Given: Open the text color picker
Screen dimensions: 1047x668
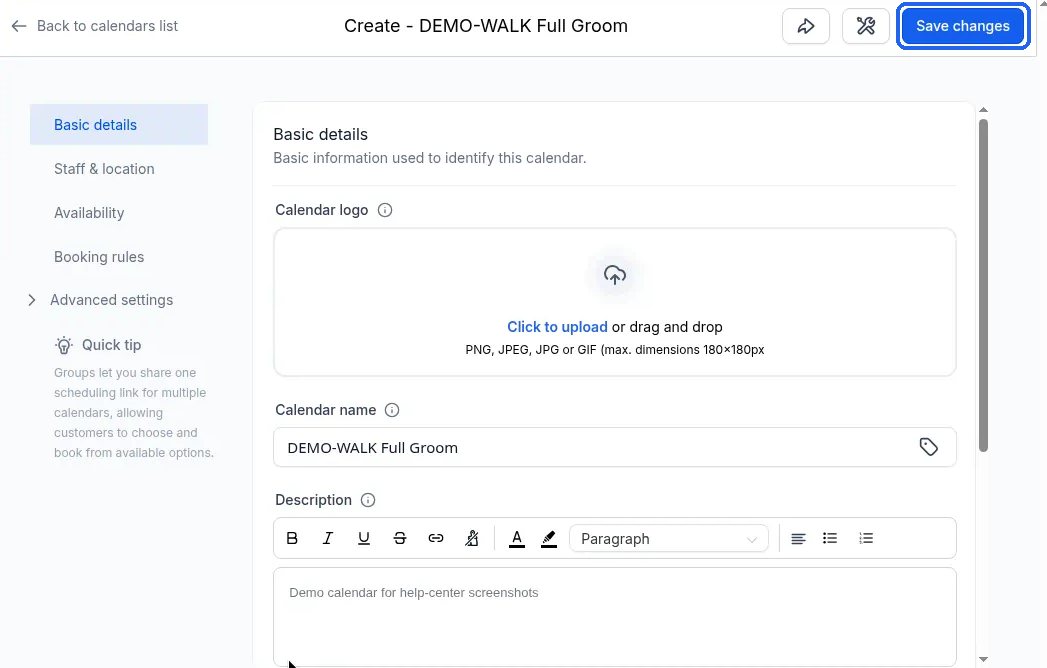Looking at the screenshot, I should [517, 538].
